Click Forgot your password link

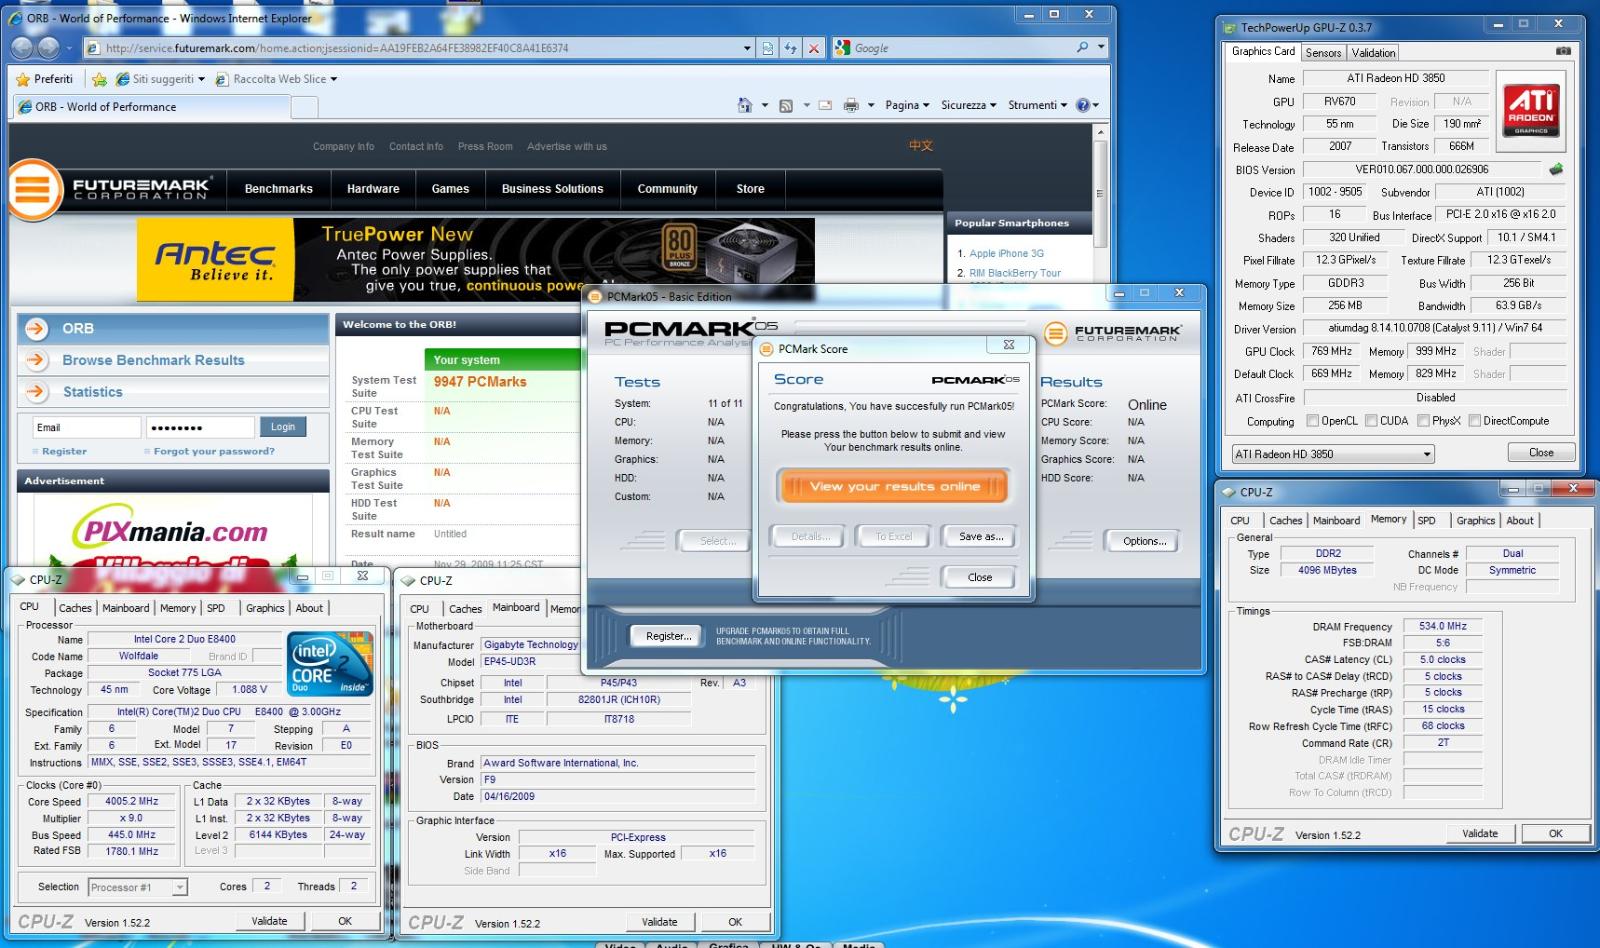(x=214, y=451)
